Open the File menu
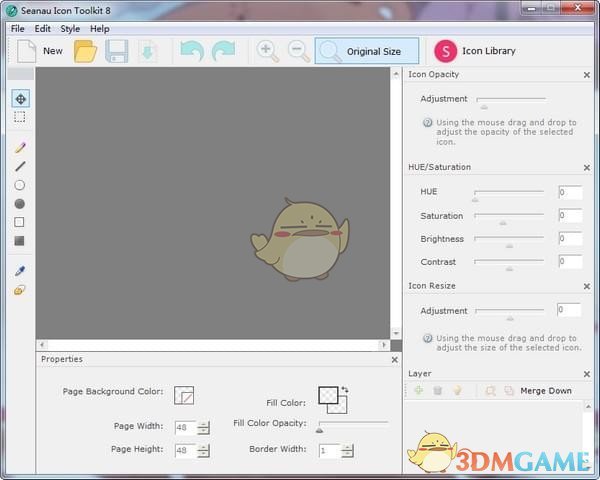 tap(18, 29)
